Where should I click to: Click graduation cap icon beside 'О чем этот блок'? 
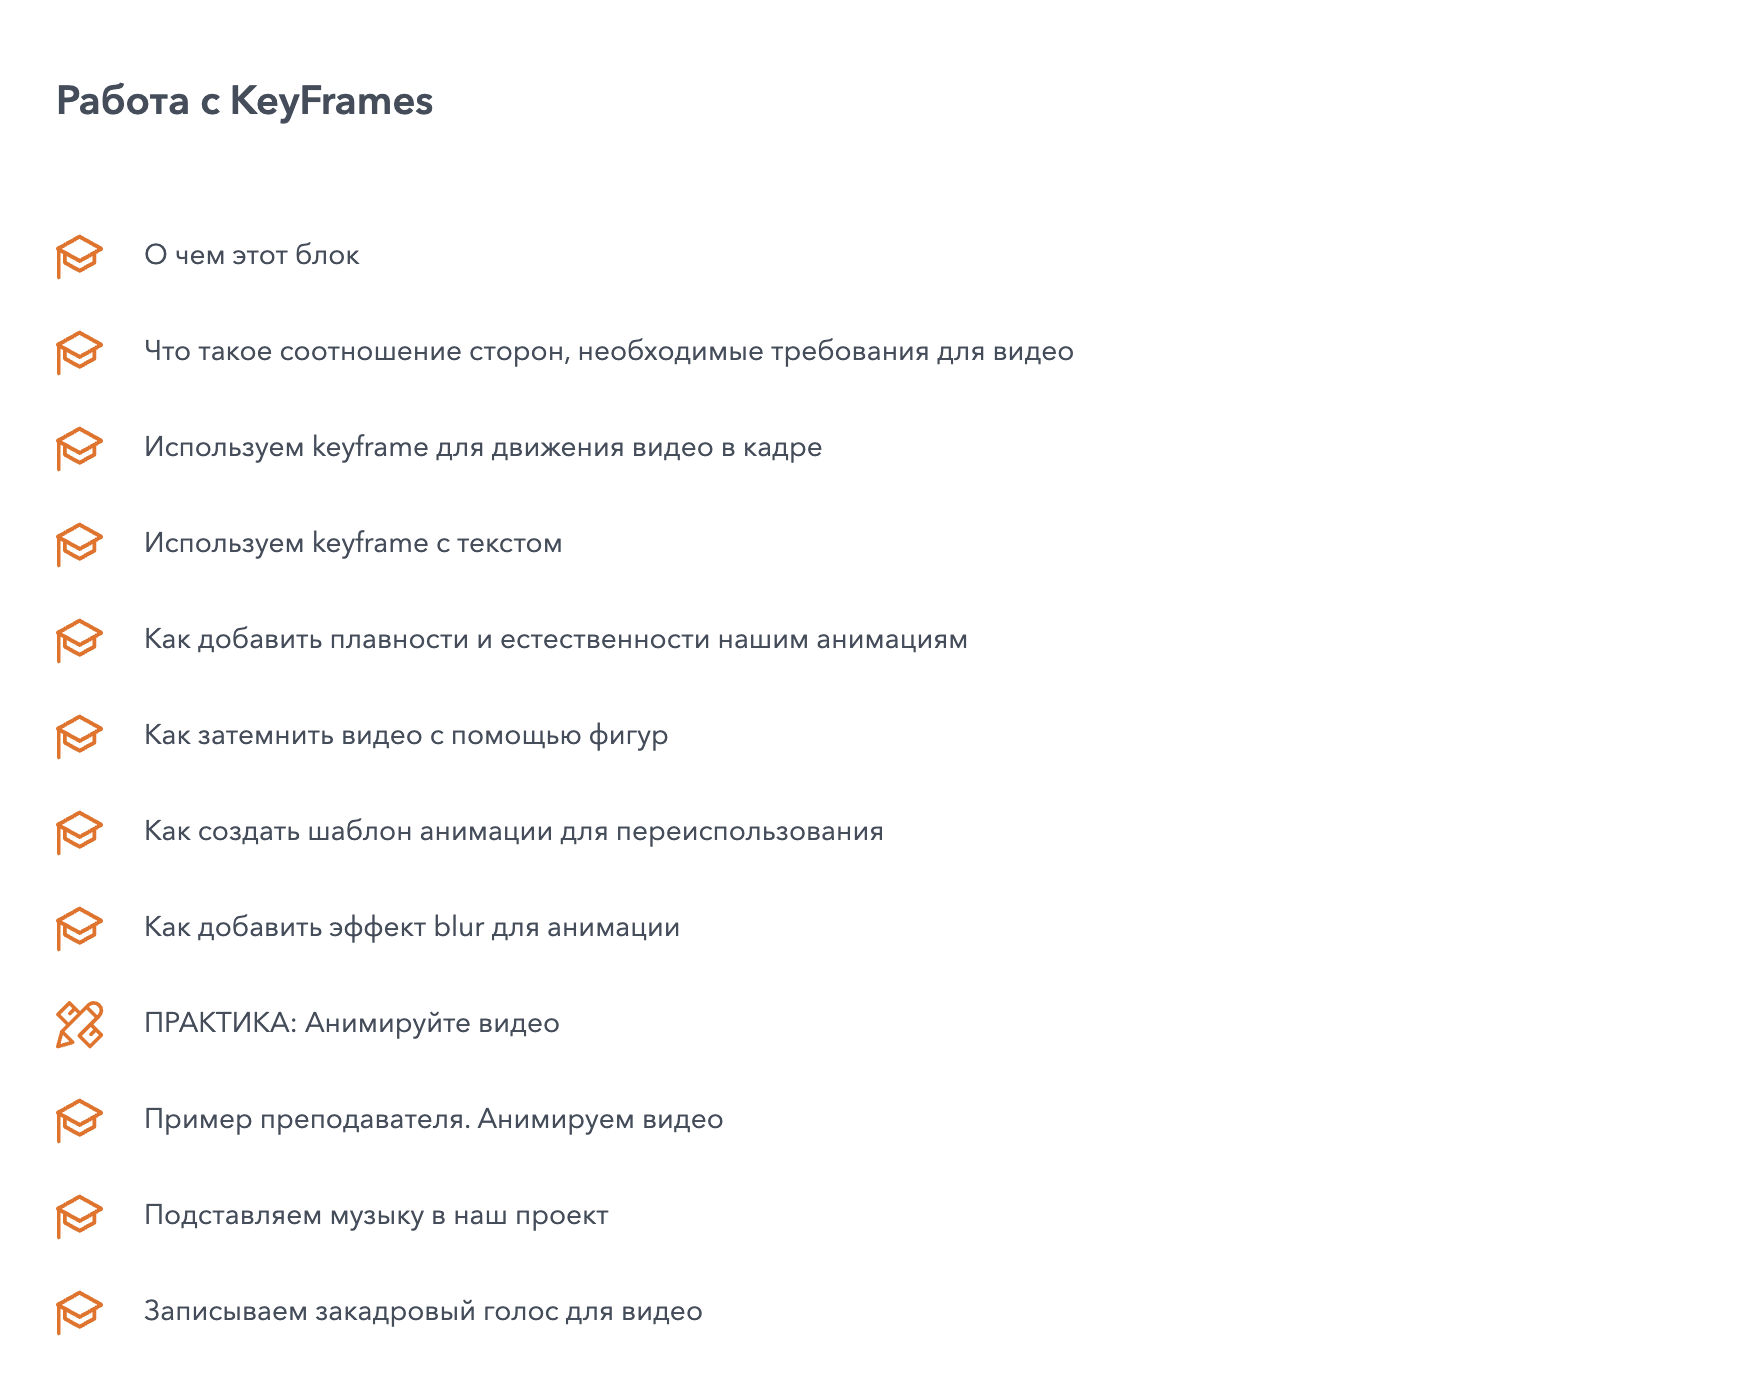[79, 256]
